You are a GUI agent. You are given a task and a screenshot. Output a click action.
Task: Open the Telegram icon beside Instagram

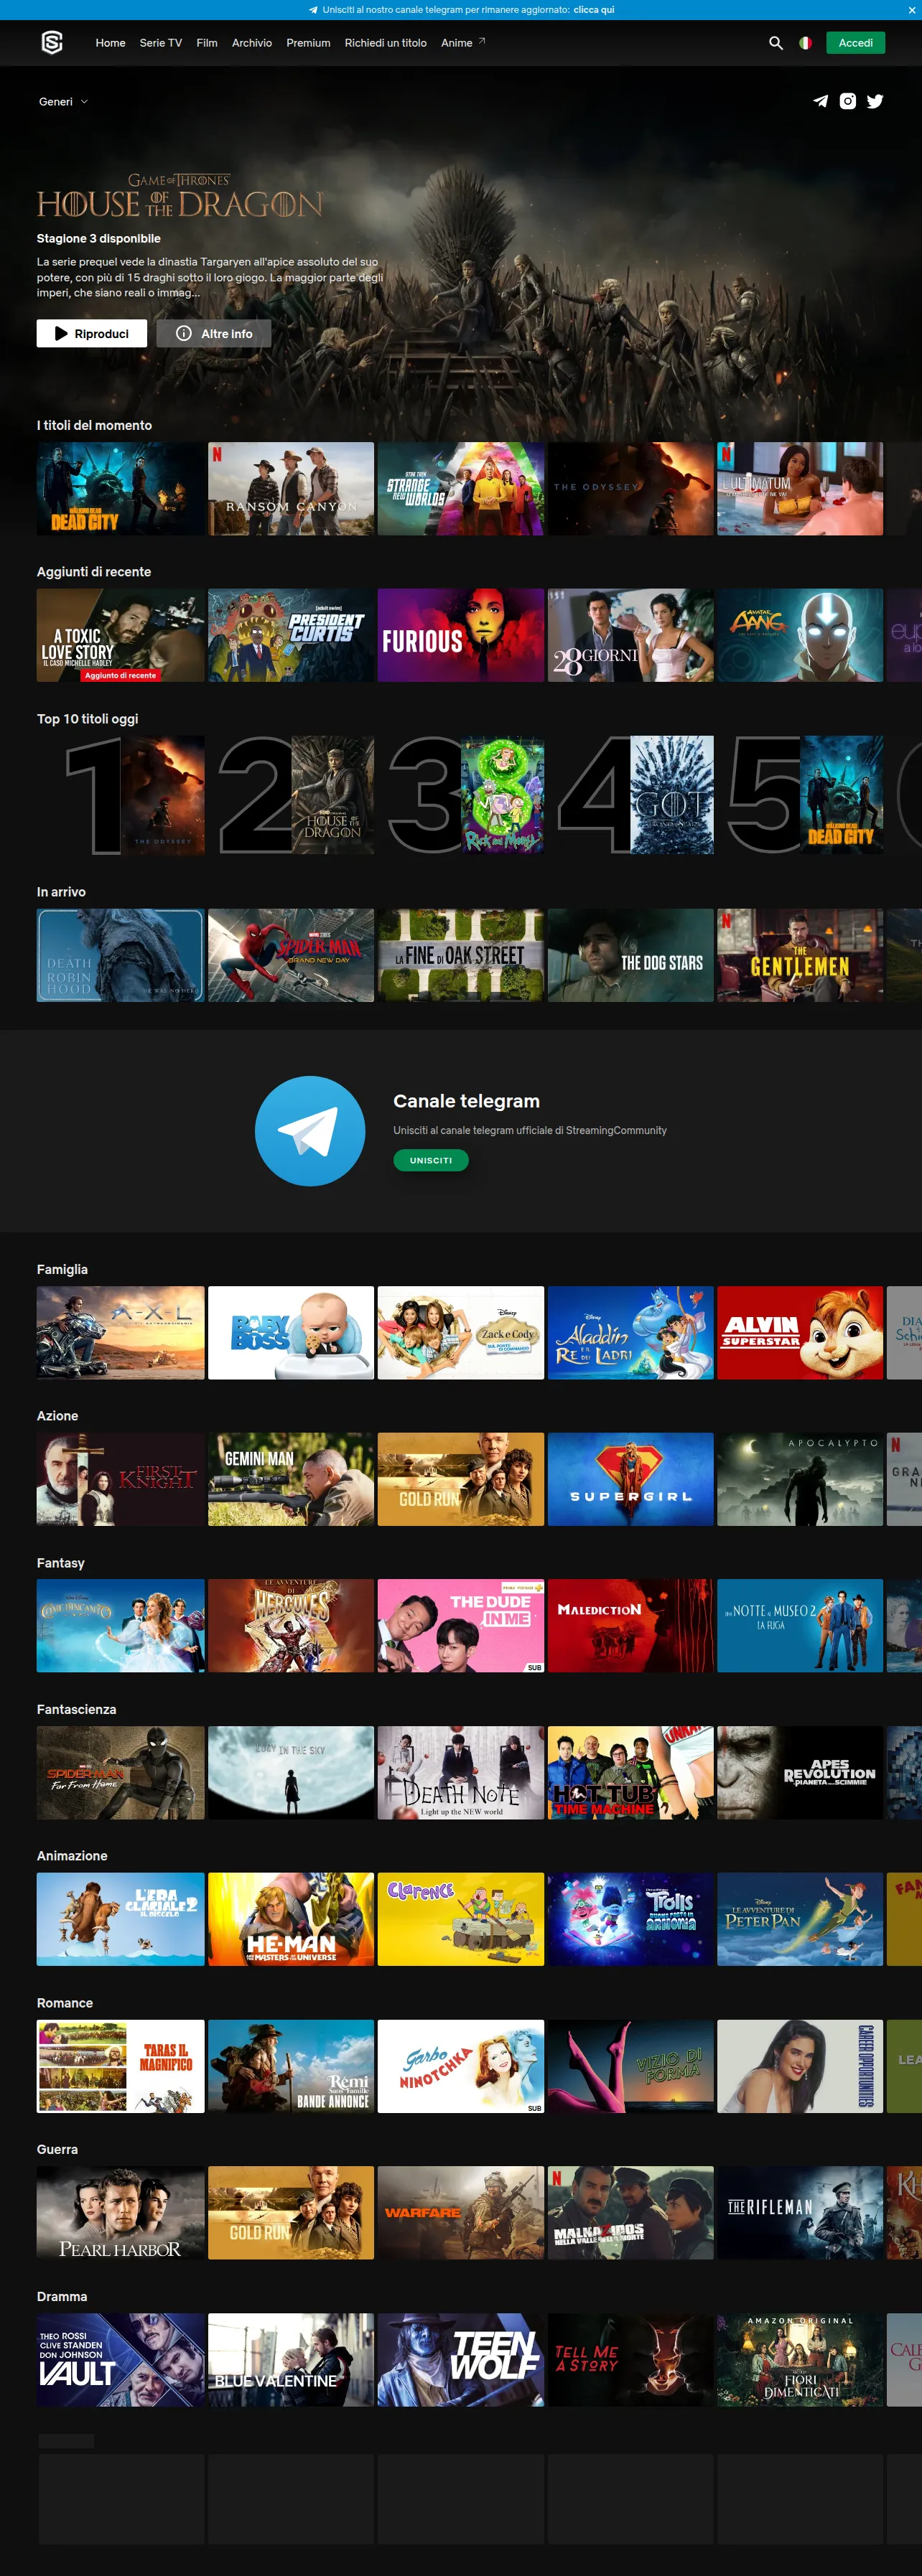(x=820, y=101)
